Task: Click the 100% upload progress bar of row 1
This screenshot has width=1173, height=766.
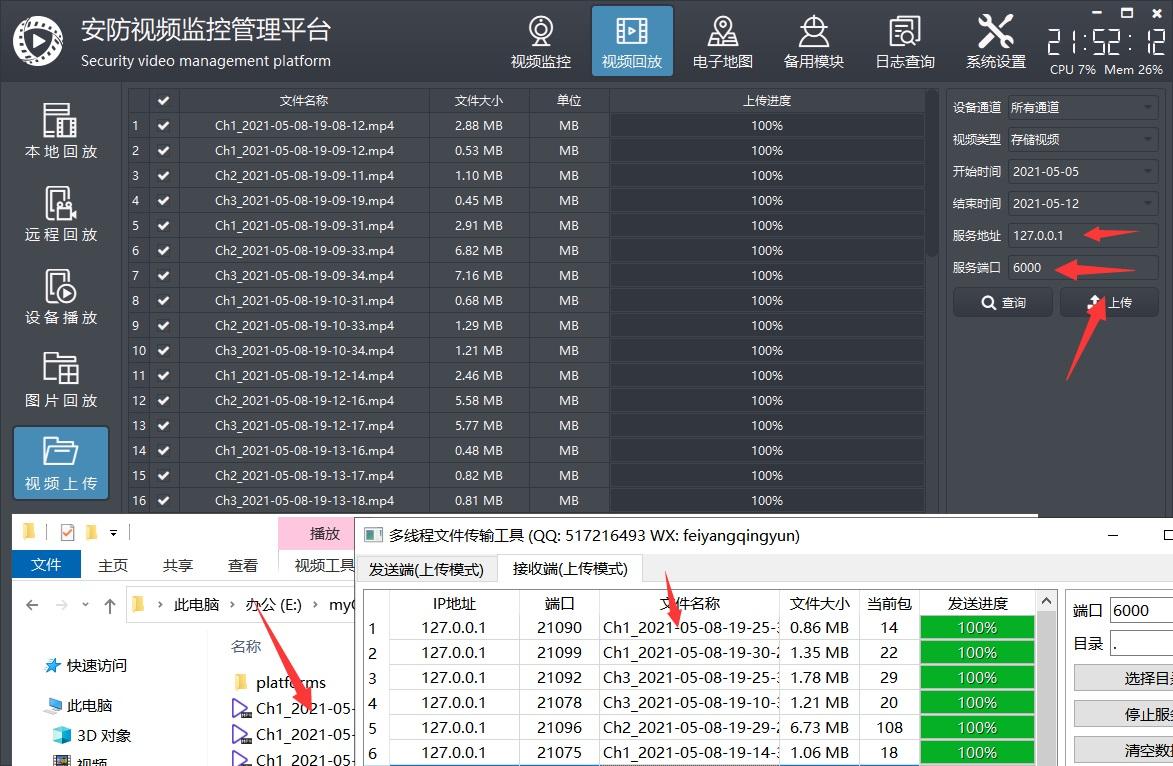Action: [767, 125]
